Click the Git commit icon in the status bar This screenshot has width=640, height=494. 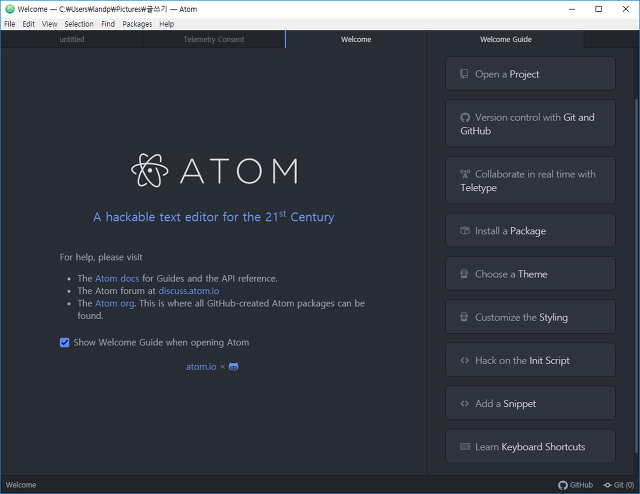(608, 485)
